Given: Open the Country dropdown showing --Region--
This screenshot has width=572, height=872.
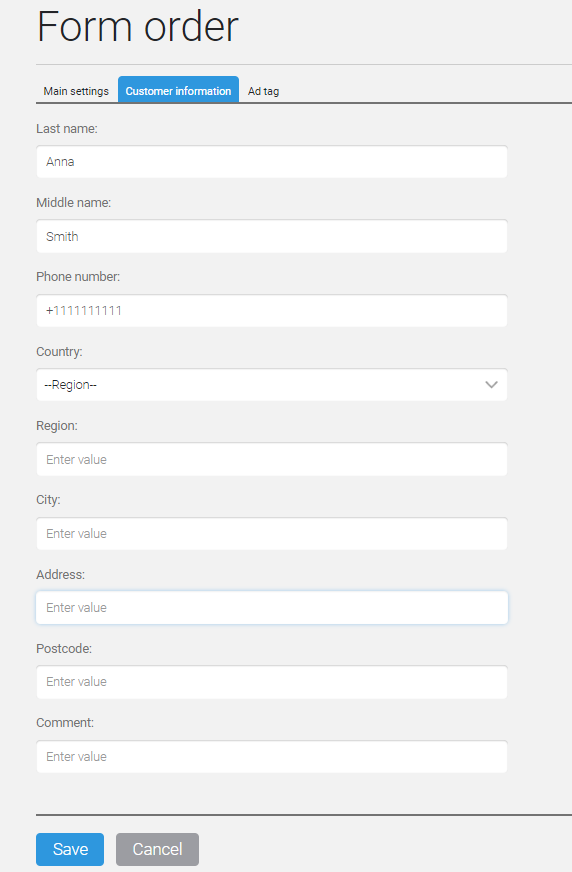Looking at the screenshot, I should click(x=272, y=384).
